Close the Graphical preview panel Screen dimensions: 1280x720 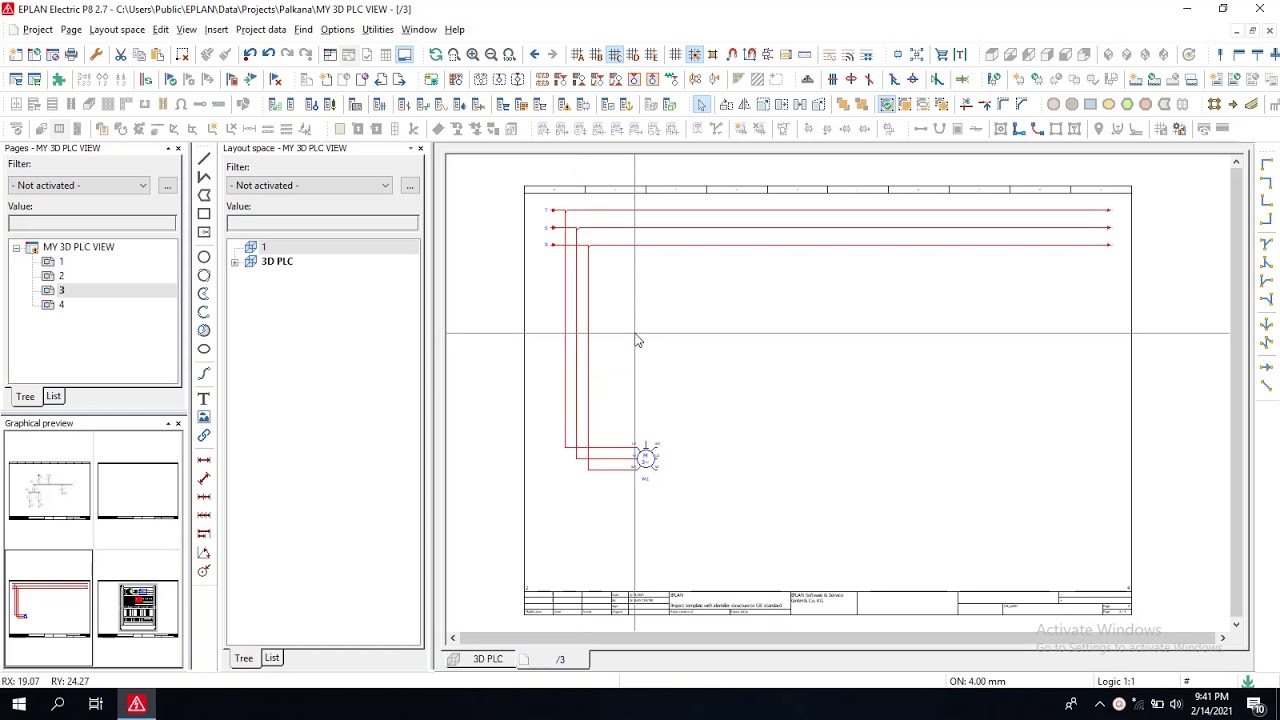tap(179, 423)
